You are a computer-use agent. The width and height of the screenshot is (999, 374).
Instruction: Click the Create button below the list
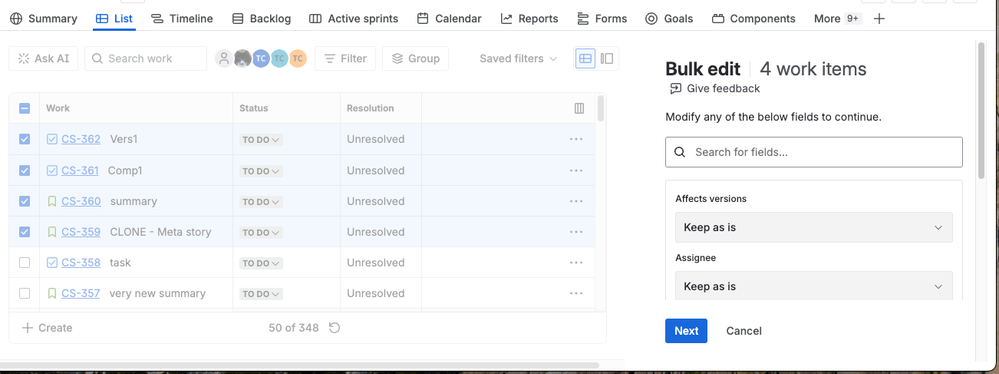point(47,327)
